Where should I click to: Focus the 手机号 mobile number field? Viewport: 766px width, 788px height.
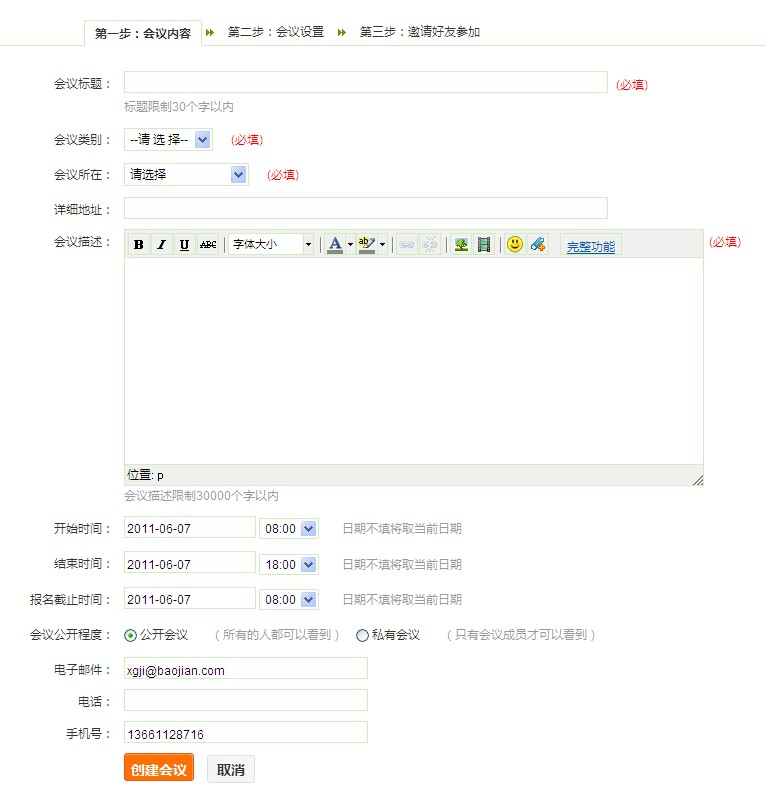coord(246,733)
